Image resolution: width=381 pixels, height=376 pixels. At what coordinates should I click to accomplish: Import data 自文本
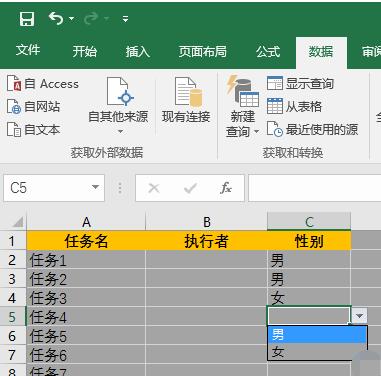[x=33, y=129]
